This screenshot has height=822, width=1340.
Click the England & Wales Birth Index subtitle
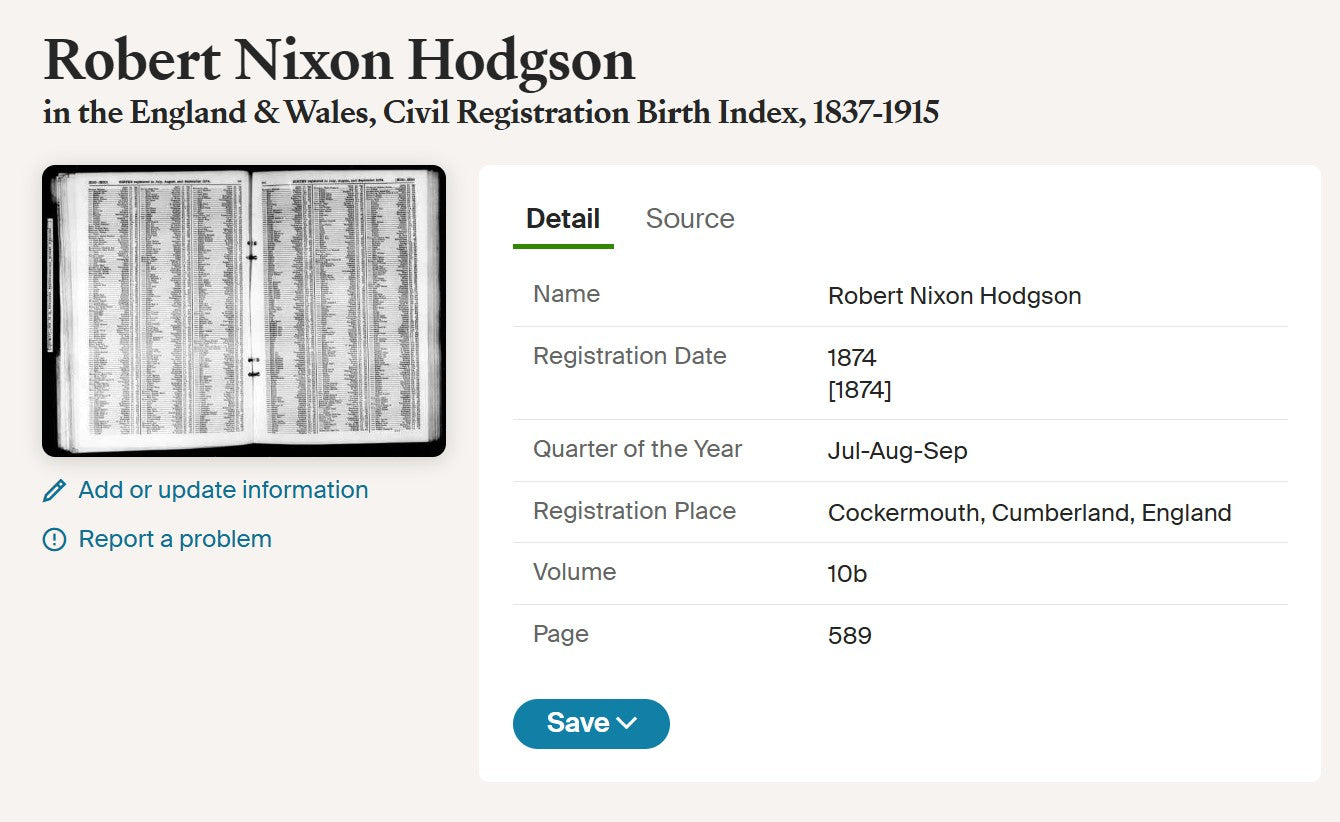(x=489, y=113)
